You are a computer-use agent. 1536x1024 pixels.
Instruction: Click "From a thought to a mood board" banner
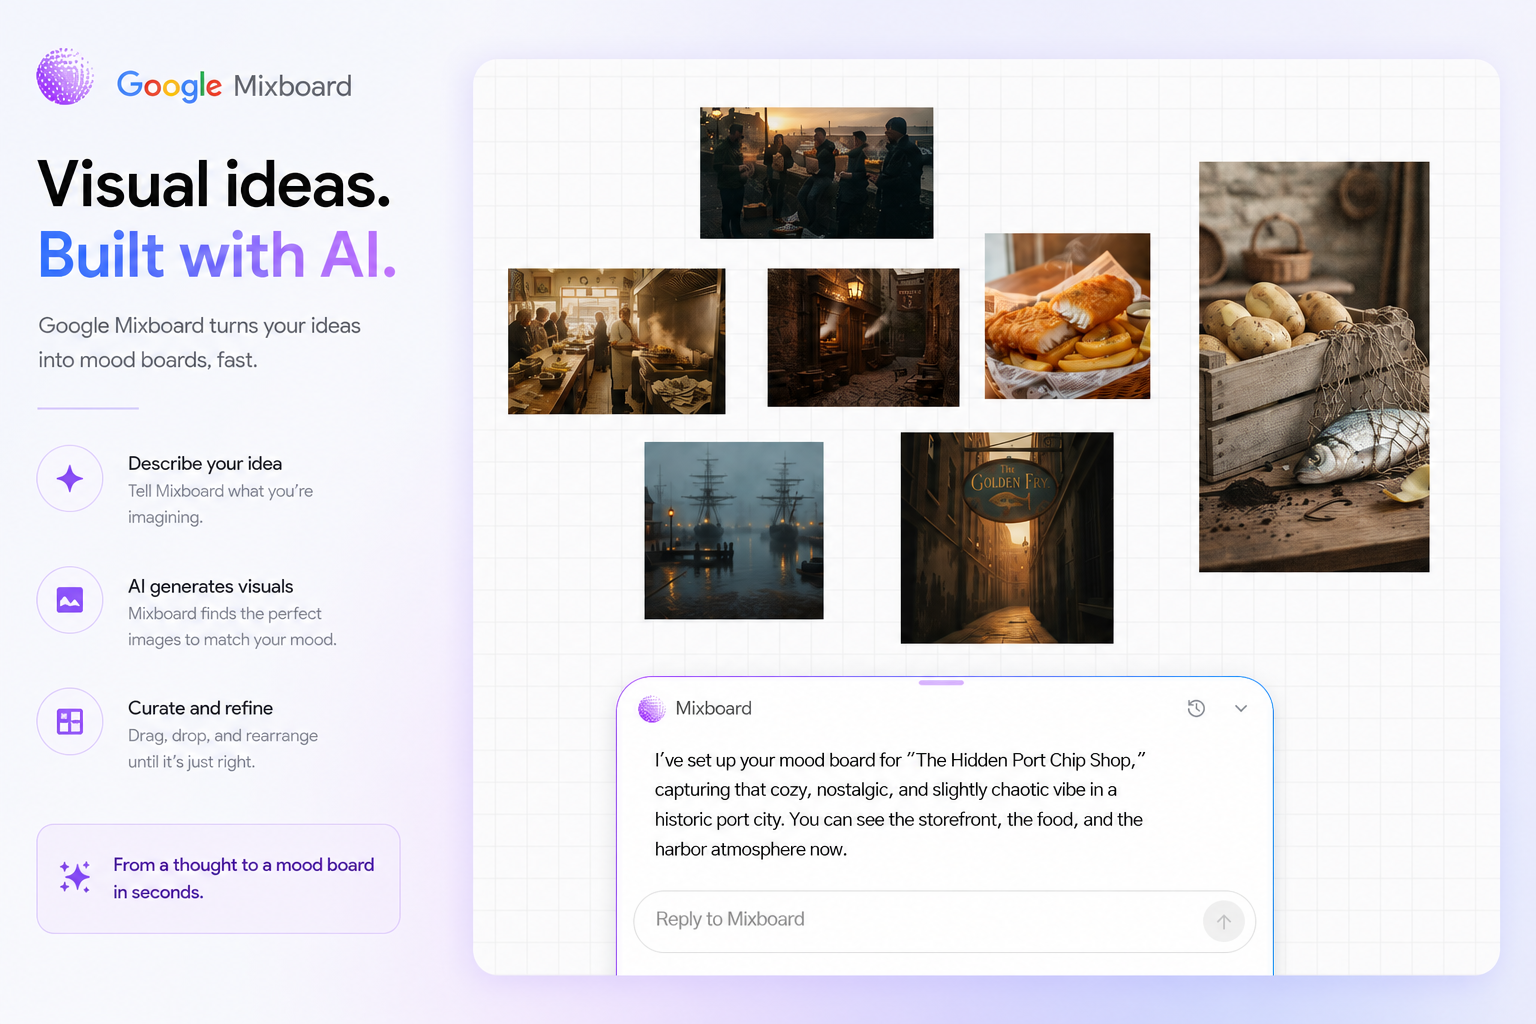218,879
